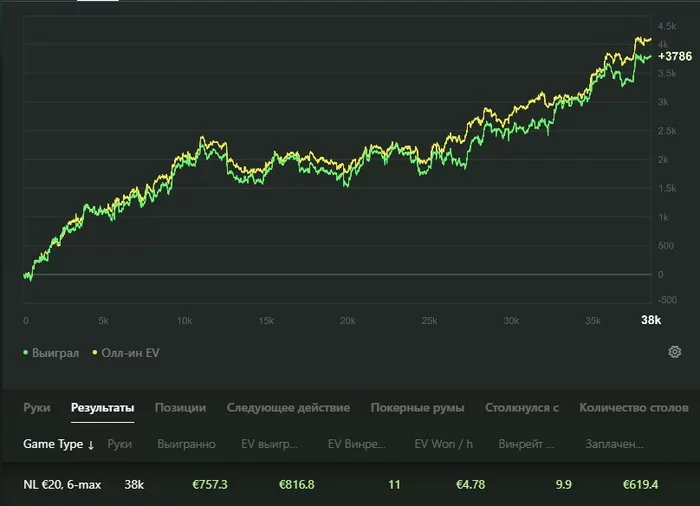Open the Количество столов tab
Screen dimensions: 700x506
pos(634,408)
